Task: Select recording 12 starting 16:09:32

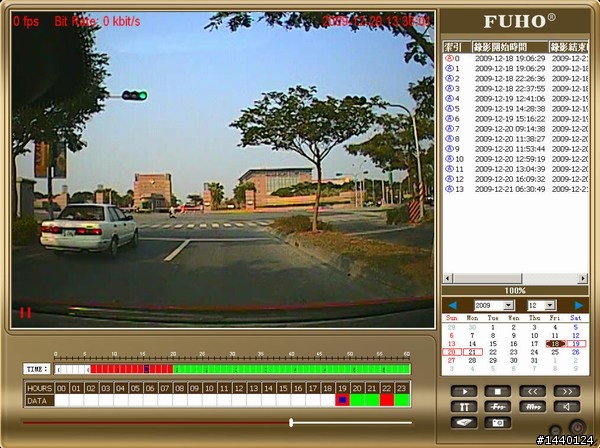Action: (x=516, y=179)
